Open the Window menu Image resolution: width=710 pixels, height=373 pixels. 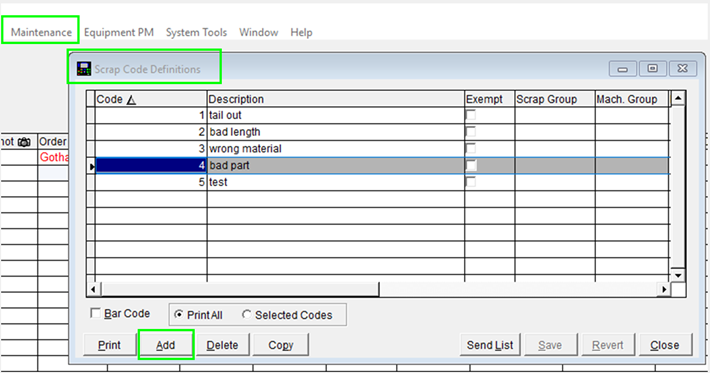pyautogui.click(x=259, y=32)
